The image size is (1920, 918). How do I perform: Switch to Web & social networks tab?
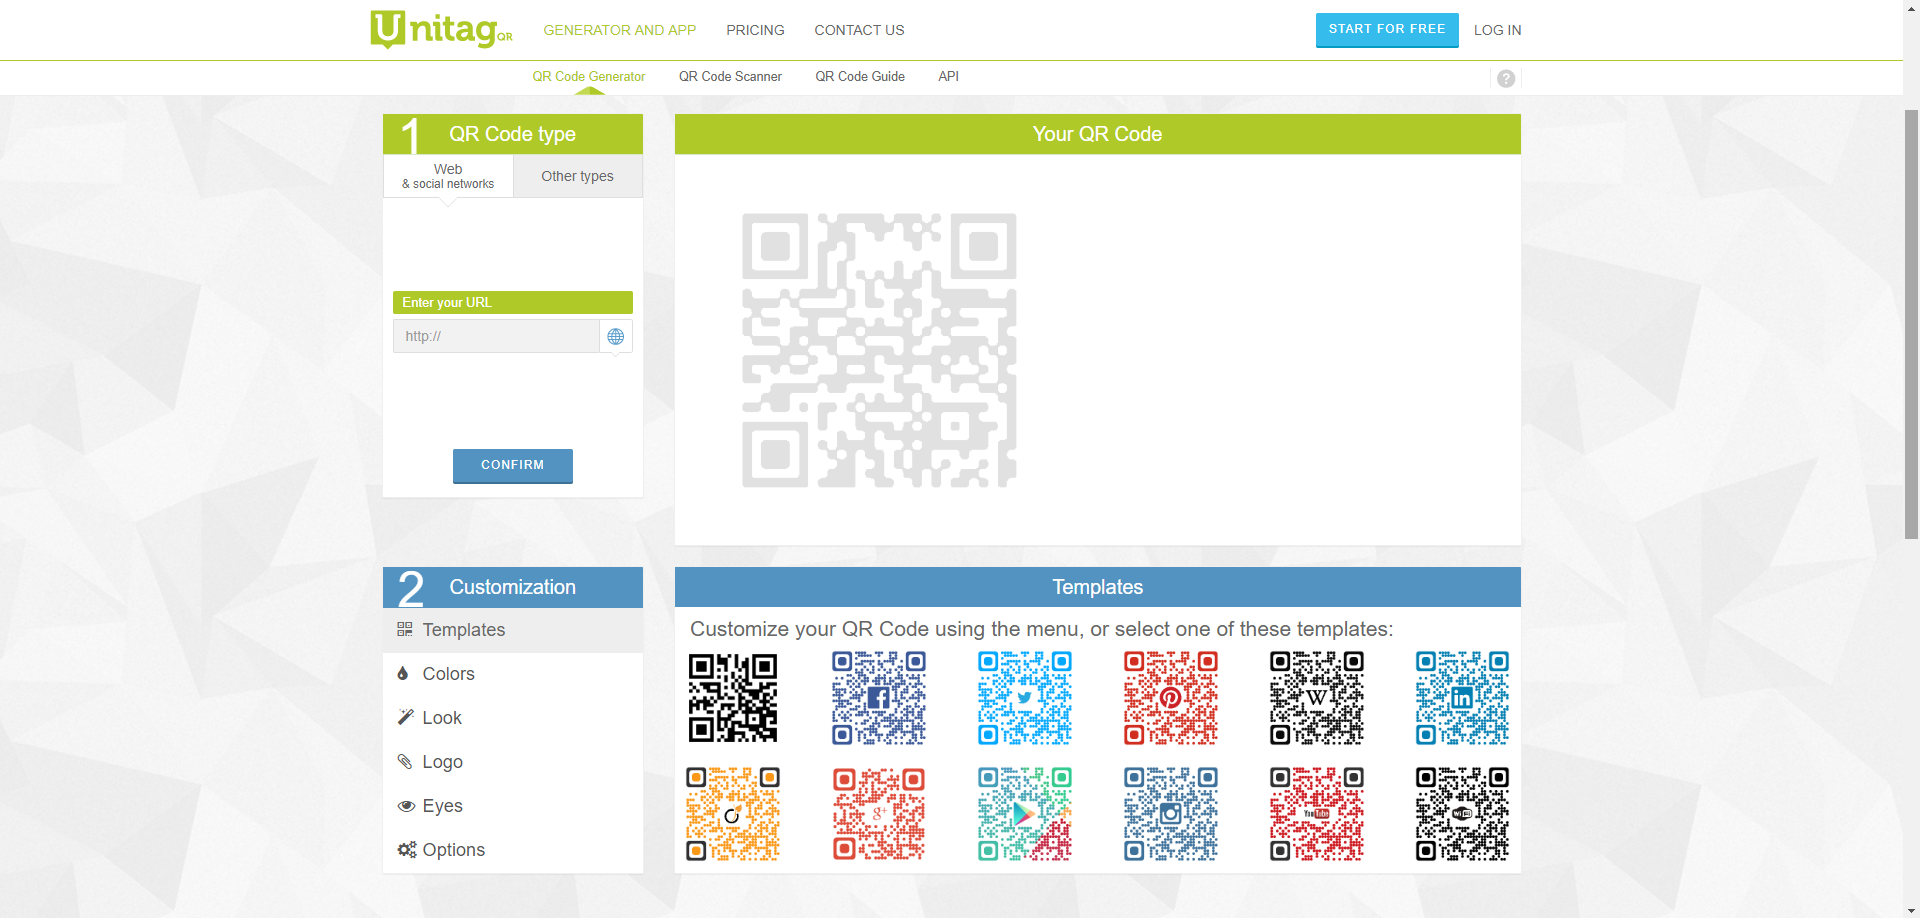pos(448,176)
